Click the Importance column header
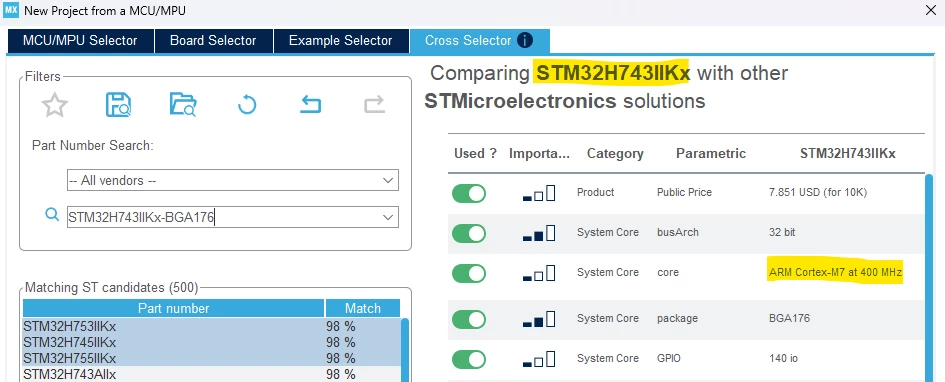This screenshot has height=382, width=945. (x=539, y=154)
